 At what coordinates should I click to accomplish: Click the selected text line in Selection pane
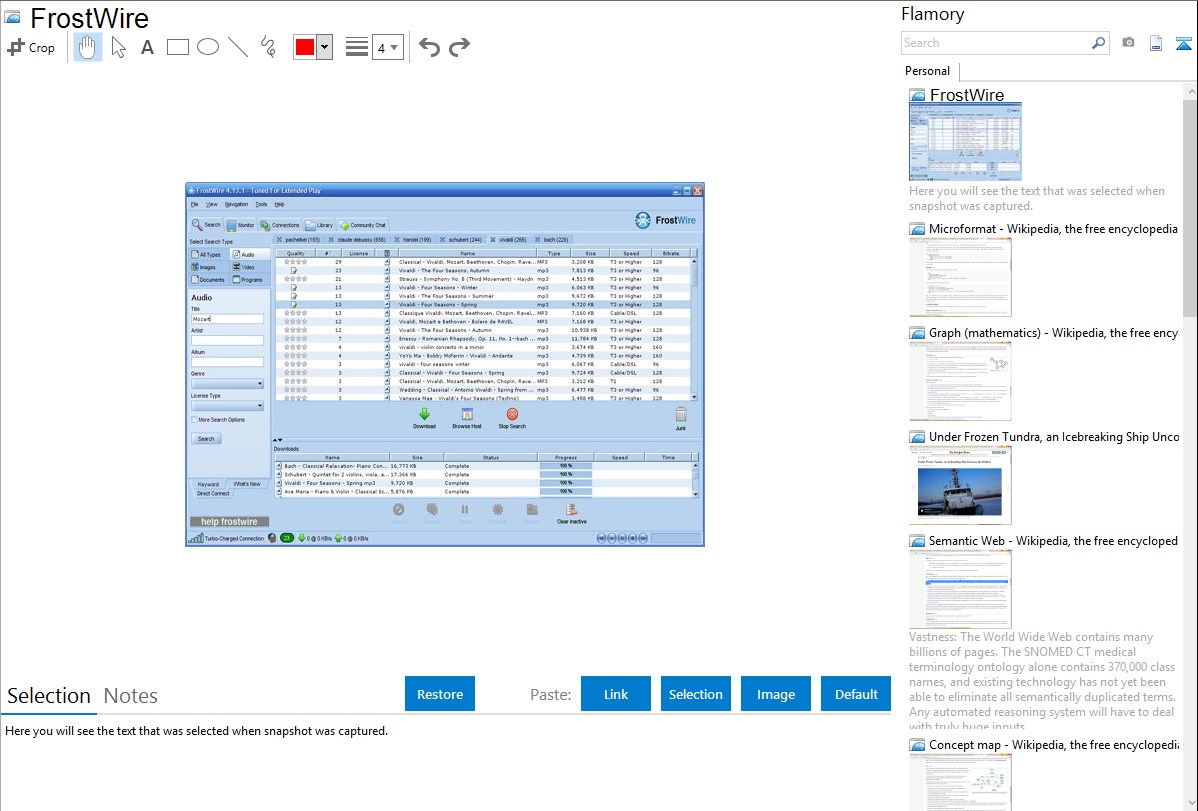click(196, 731)
